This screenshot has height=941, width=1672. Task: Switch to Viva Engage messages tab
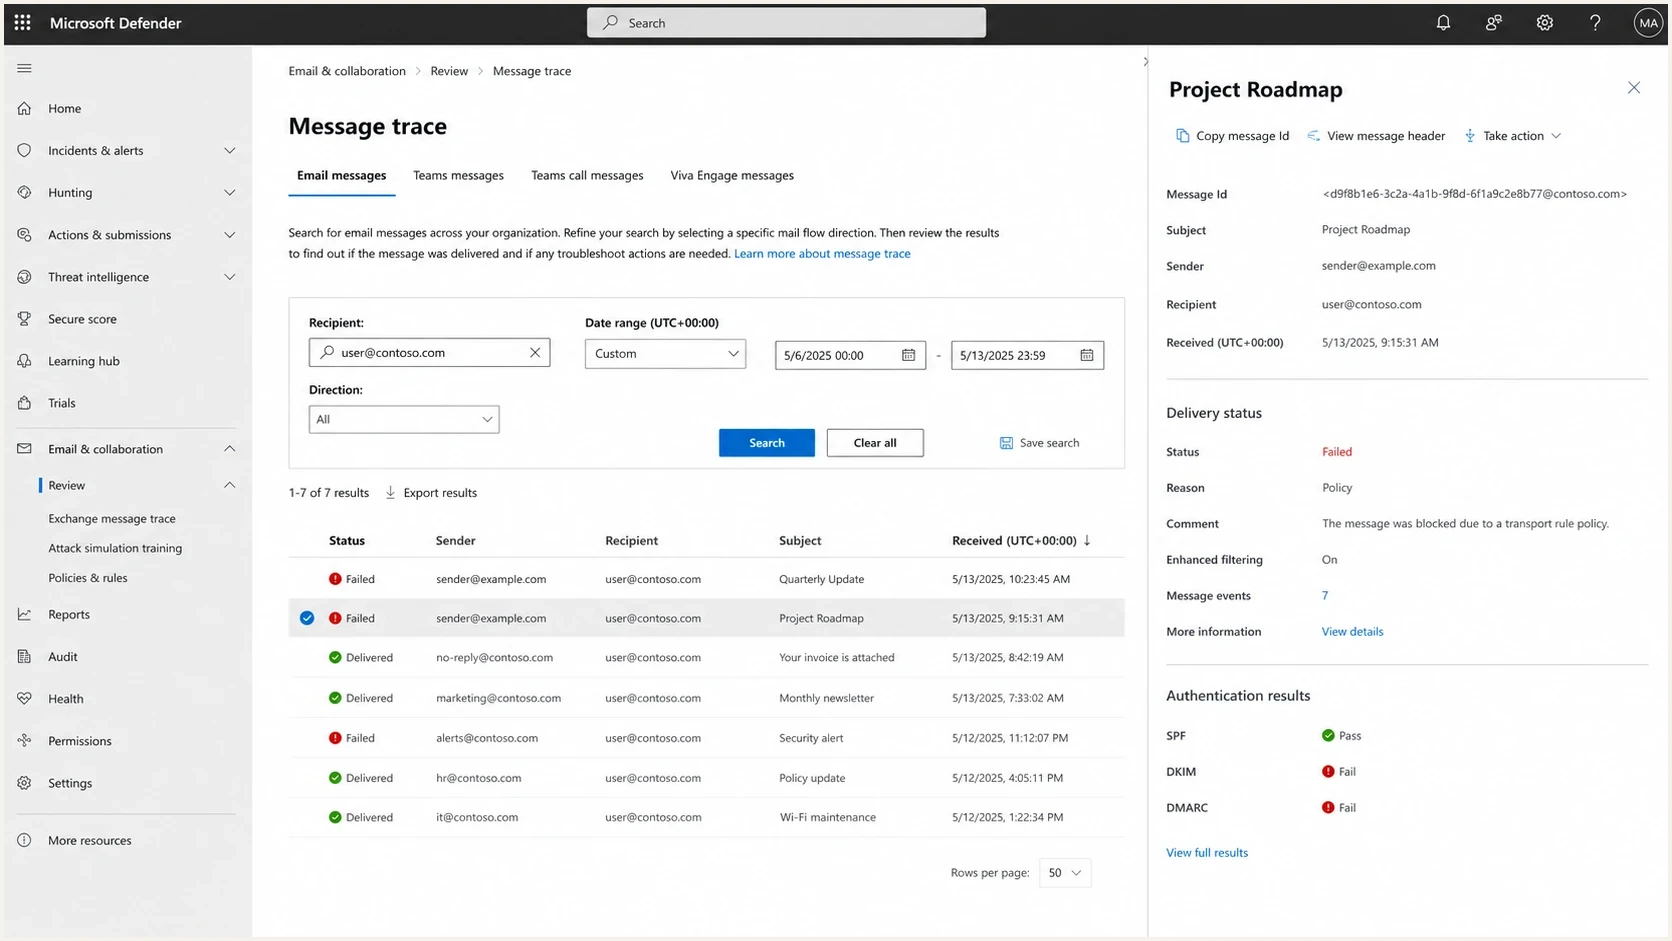732,175
